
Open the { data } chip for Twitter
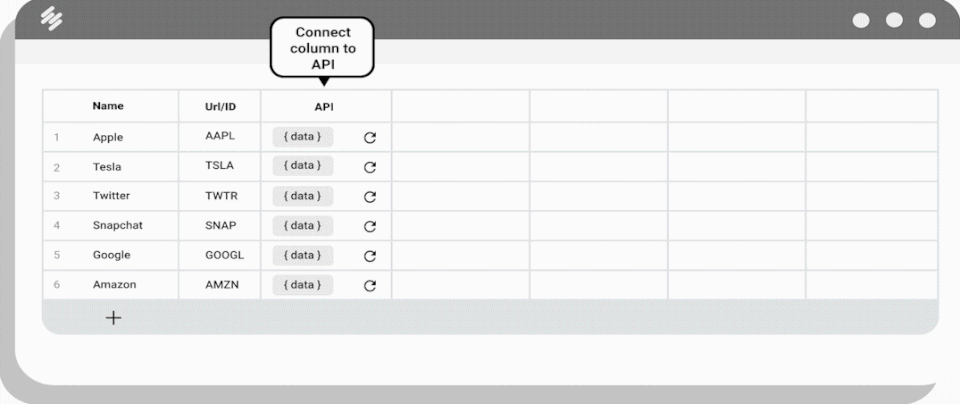click(x=302, y=196)
